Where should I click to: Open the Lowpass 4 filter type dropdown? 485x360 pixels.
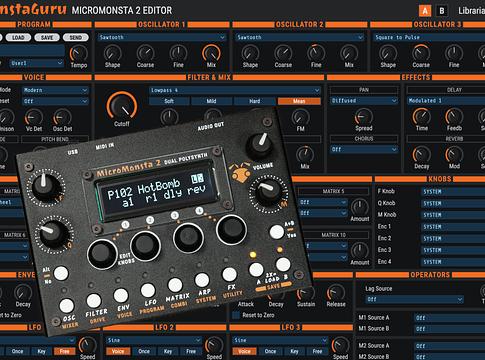(235, 90)
